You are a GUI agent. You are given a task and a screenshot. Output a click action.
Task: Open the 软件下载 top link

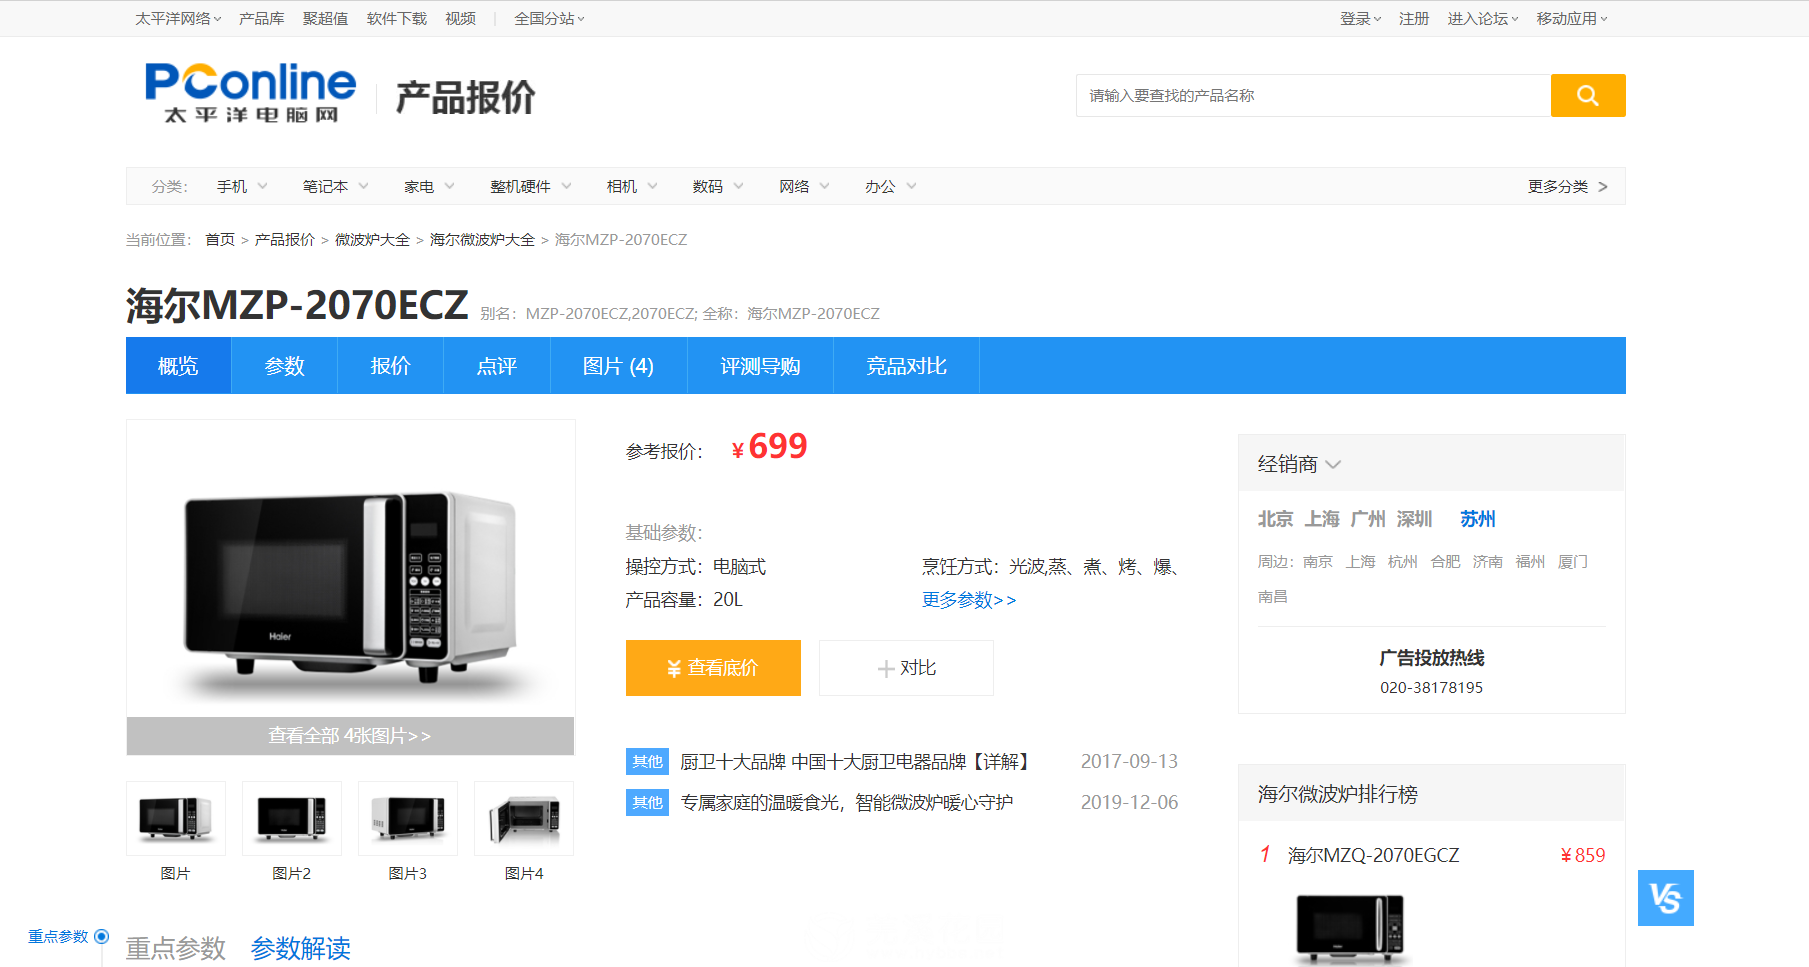coord(397,18)
